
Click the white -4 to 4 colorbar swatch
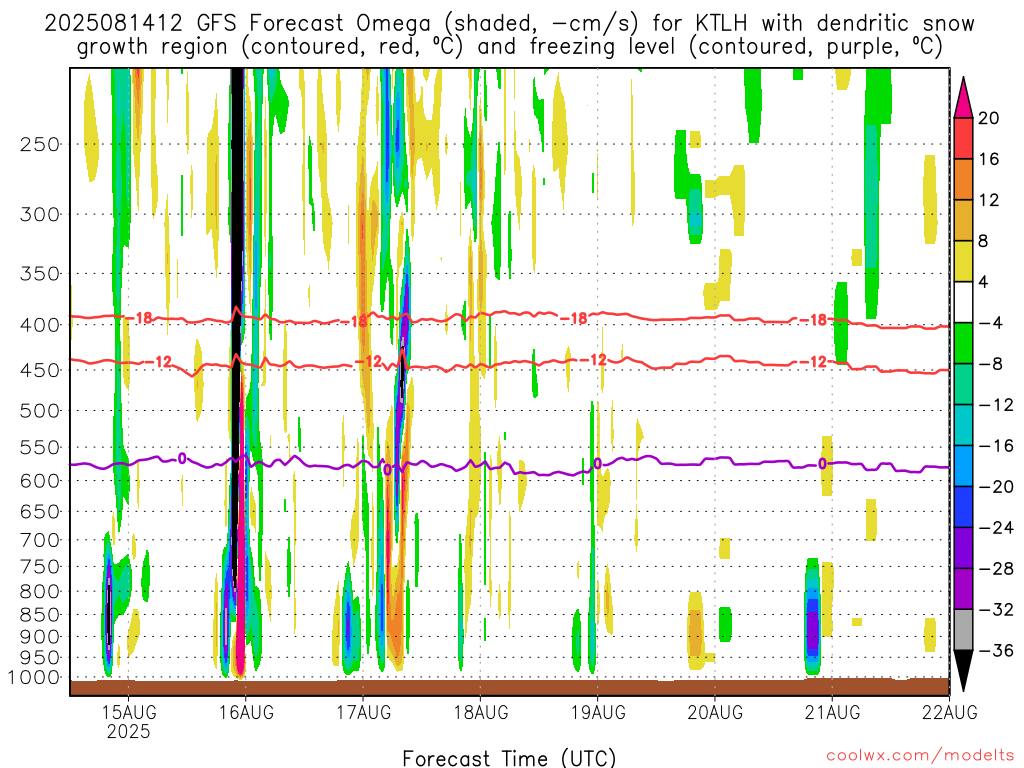963,302
